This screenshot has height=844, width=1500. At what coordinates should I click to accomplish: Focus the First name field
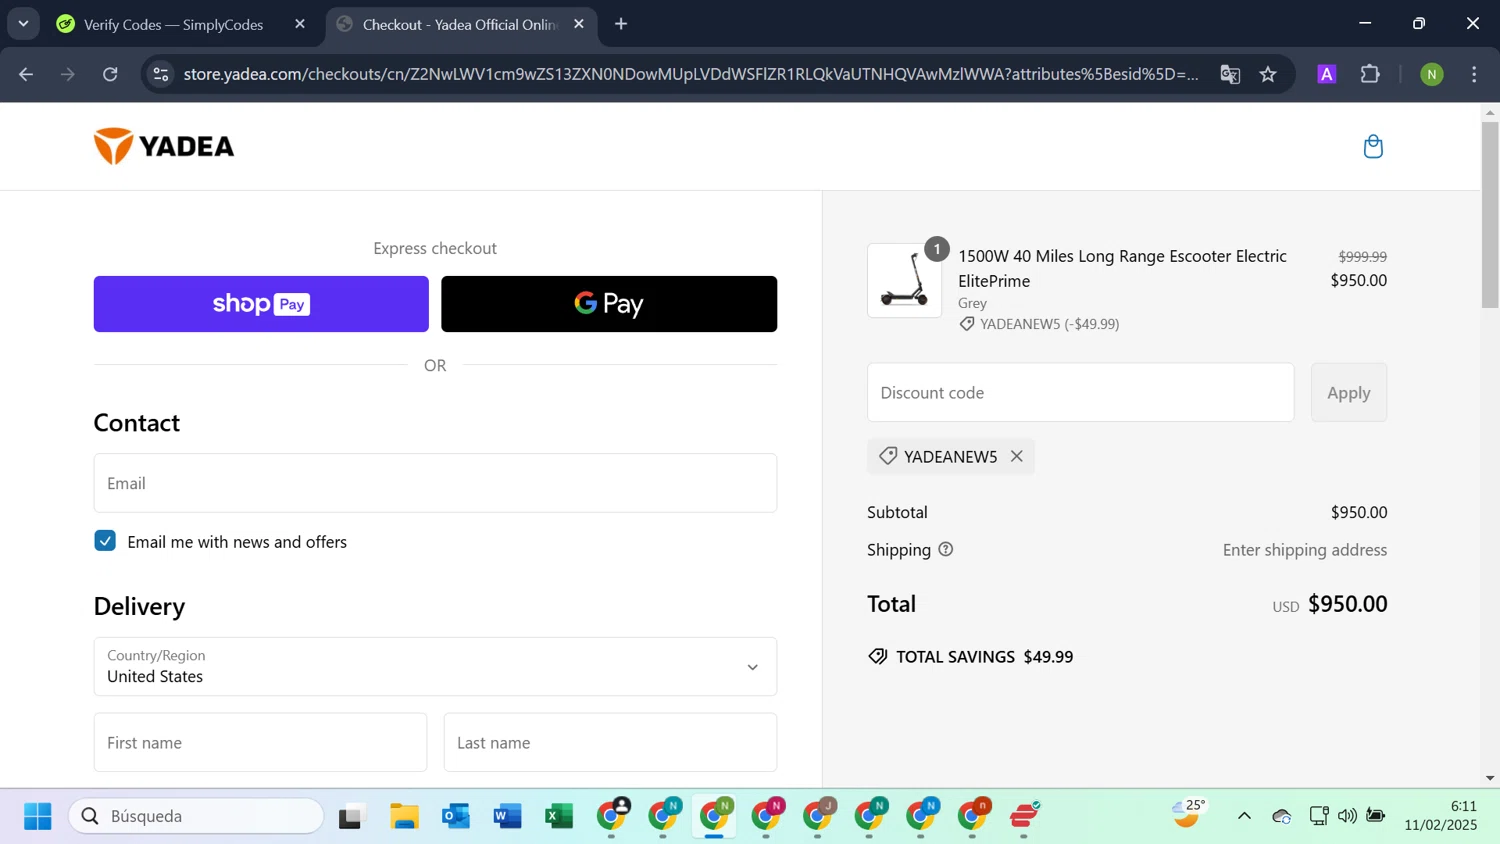pyautogui.click(x=260, y=742)
